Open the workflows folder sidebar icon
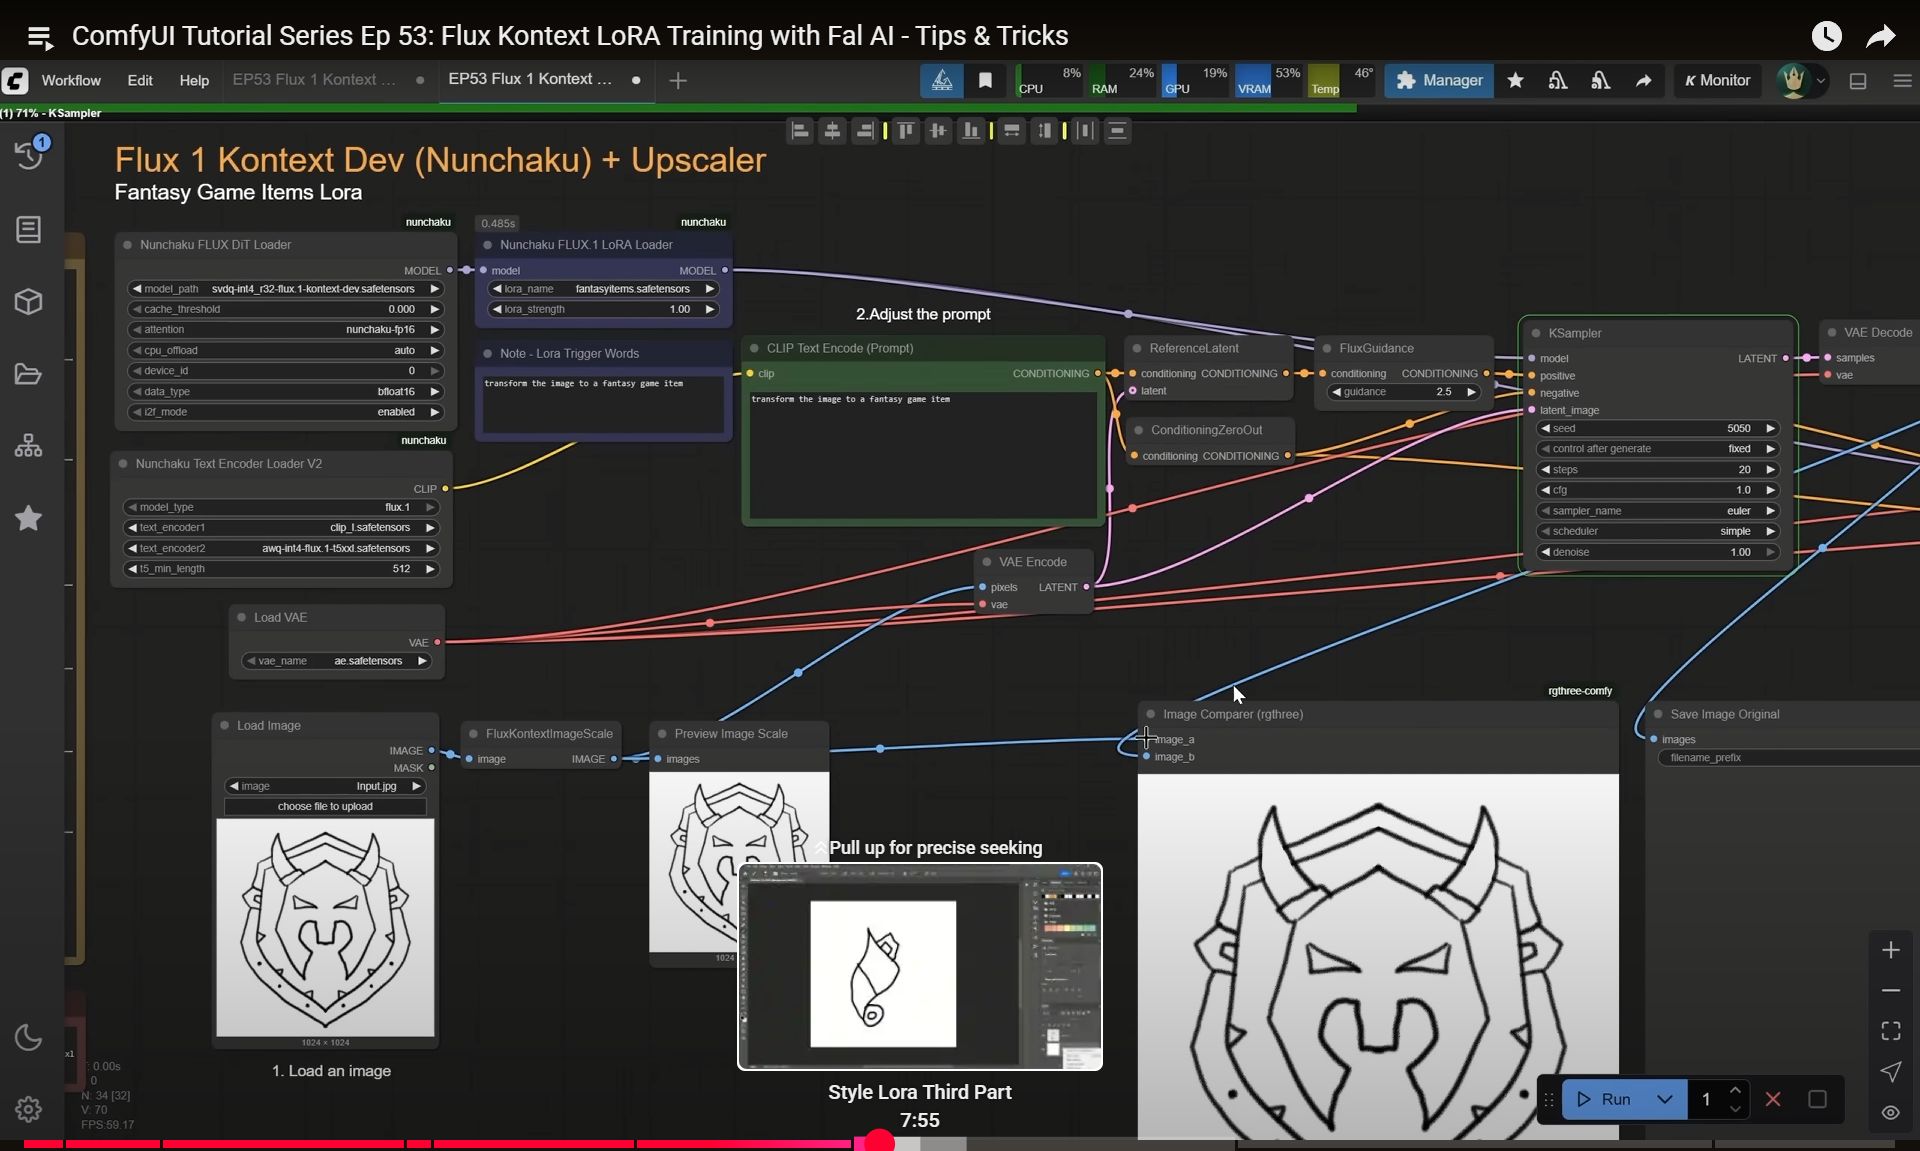This screenshot has width=1920, height=1151. 28,374
